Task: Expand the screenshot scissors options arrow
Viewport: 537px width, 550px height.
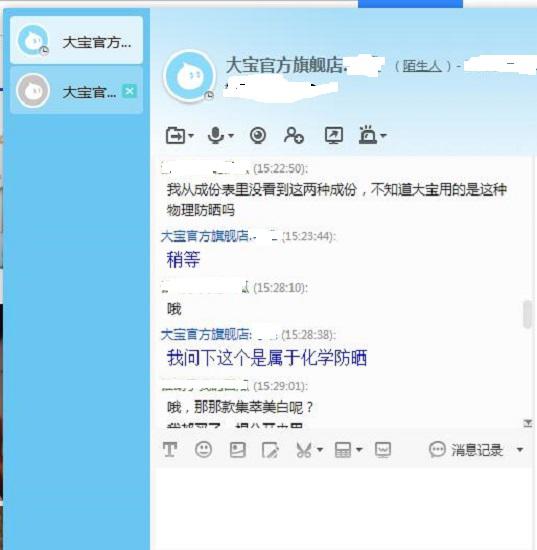Action: tap(320, 450)
